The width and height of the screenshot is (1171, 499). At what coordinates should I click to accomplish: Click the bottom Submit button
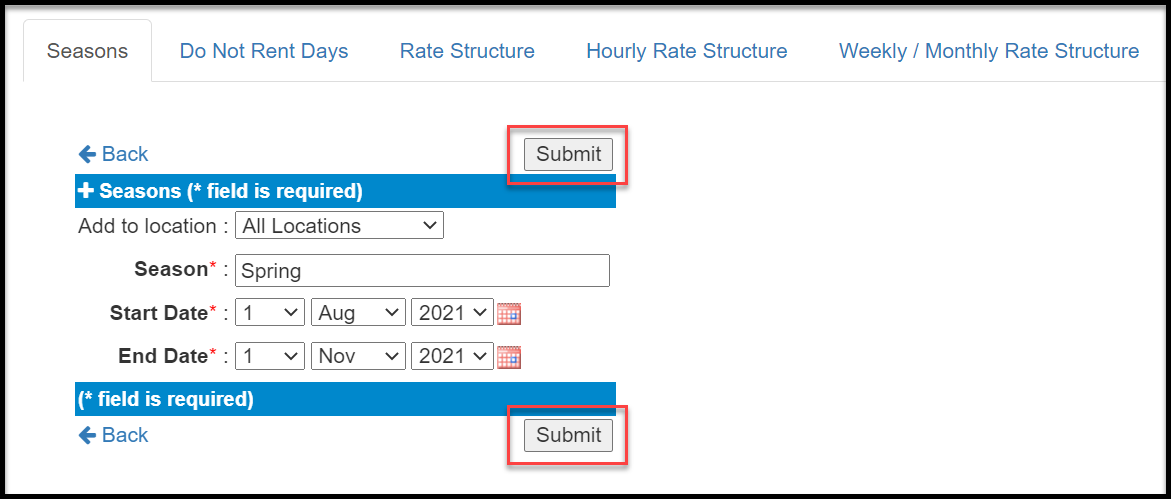click(x=568, y=436)
